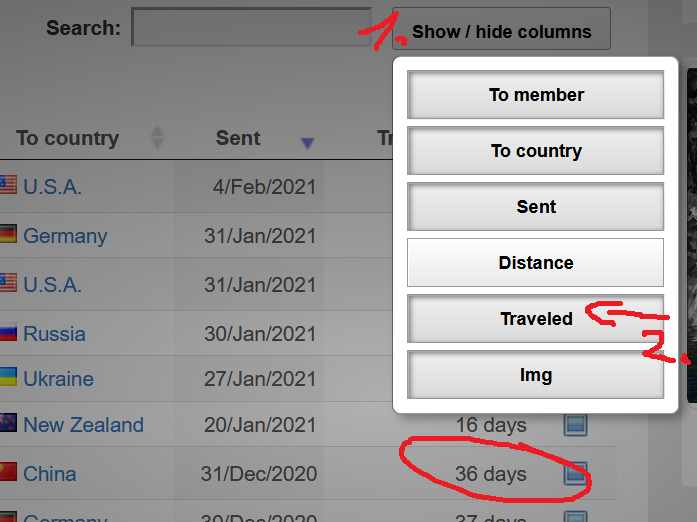Click the U.S.A. flag in the 4/Feb/2021 row
This screenshot has height=522, width=697.
tap(8, 186)
